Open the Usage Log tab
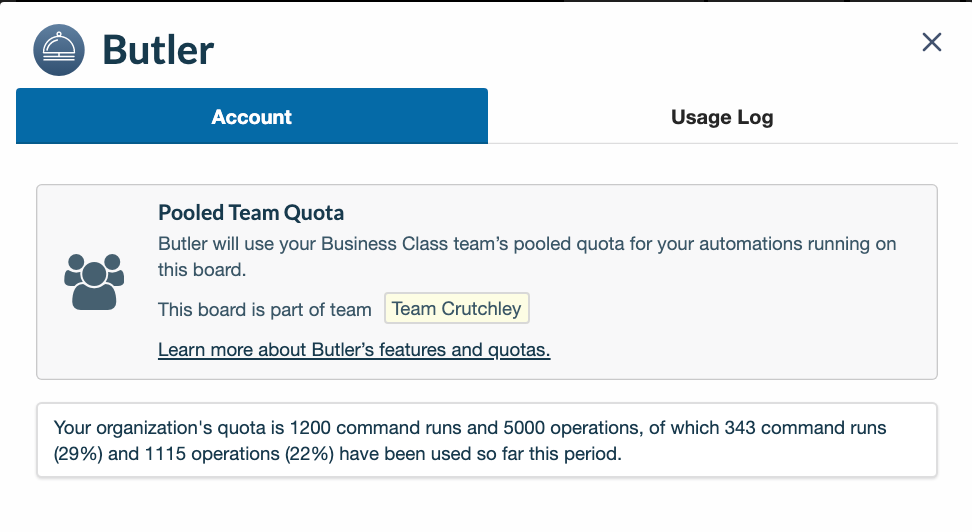 coord(722,117)
